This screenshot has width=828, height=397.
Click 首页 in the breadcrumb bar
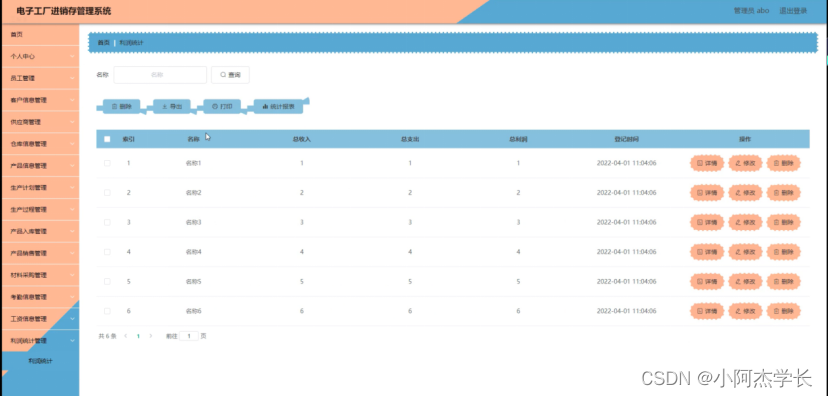[104, 43]
